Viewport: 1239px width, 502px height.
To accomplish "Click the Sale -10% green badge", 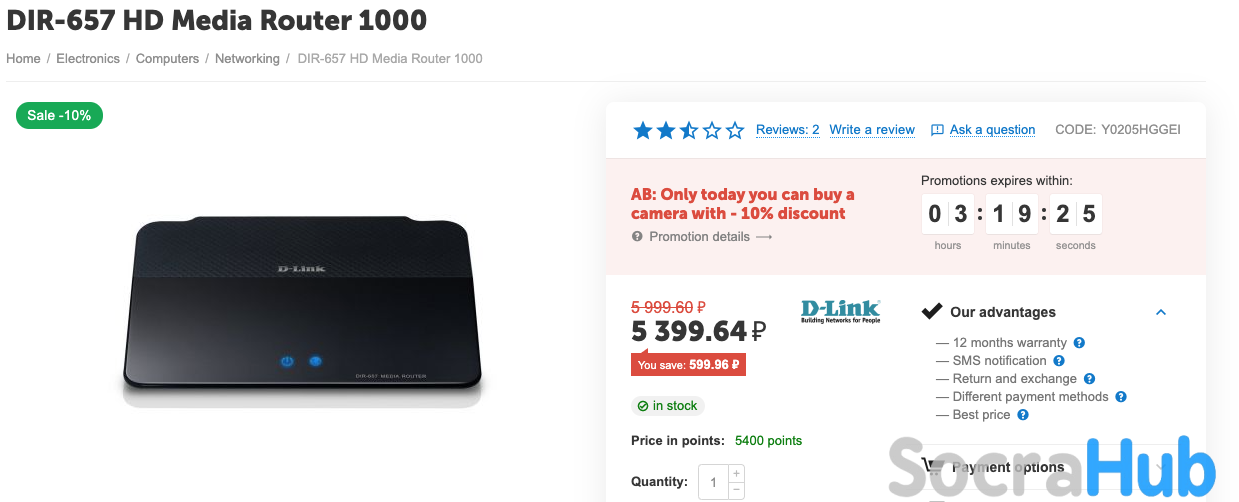I will (x=59, y=115).
